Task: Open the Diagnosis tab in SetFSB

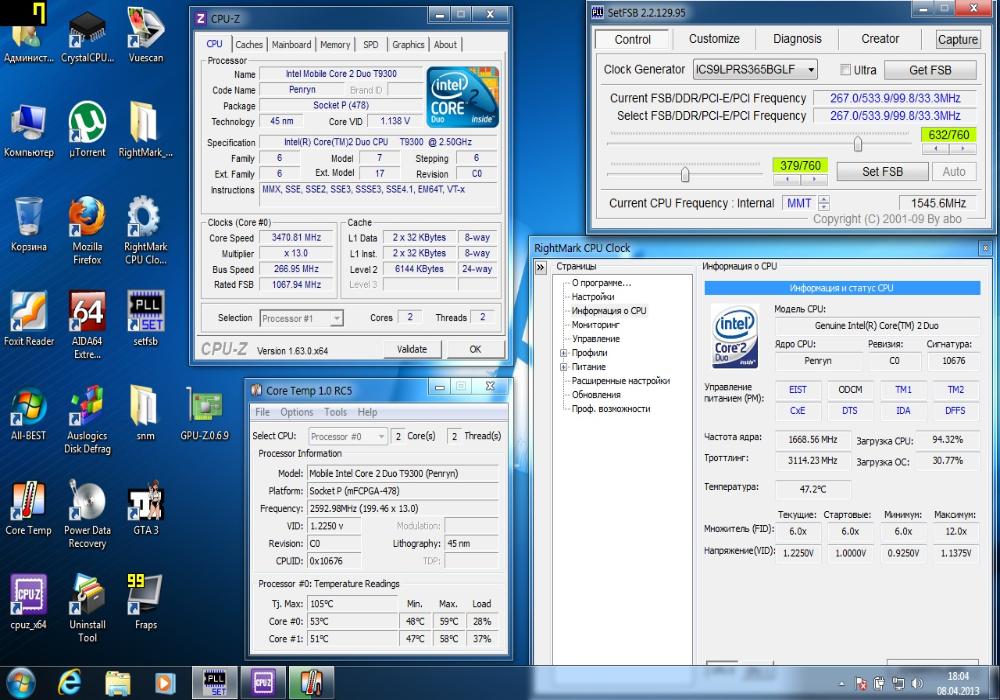Action: point(797,39)
